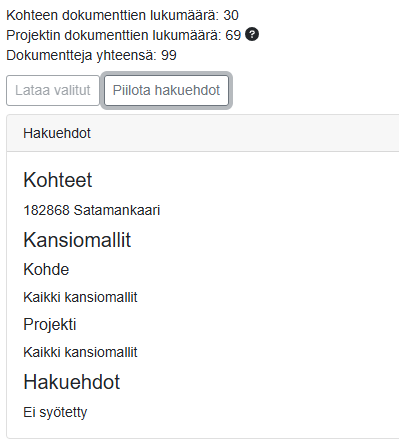Click Kaikki kansiomallit under Kohde
The height and width of the screenshot is (443, 399).
tap(80, 297)
